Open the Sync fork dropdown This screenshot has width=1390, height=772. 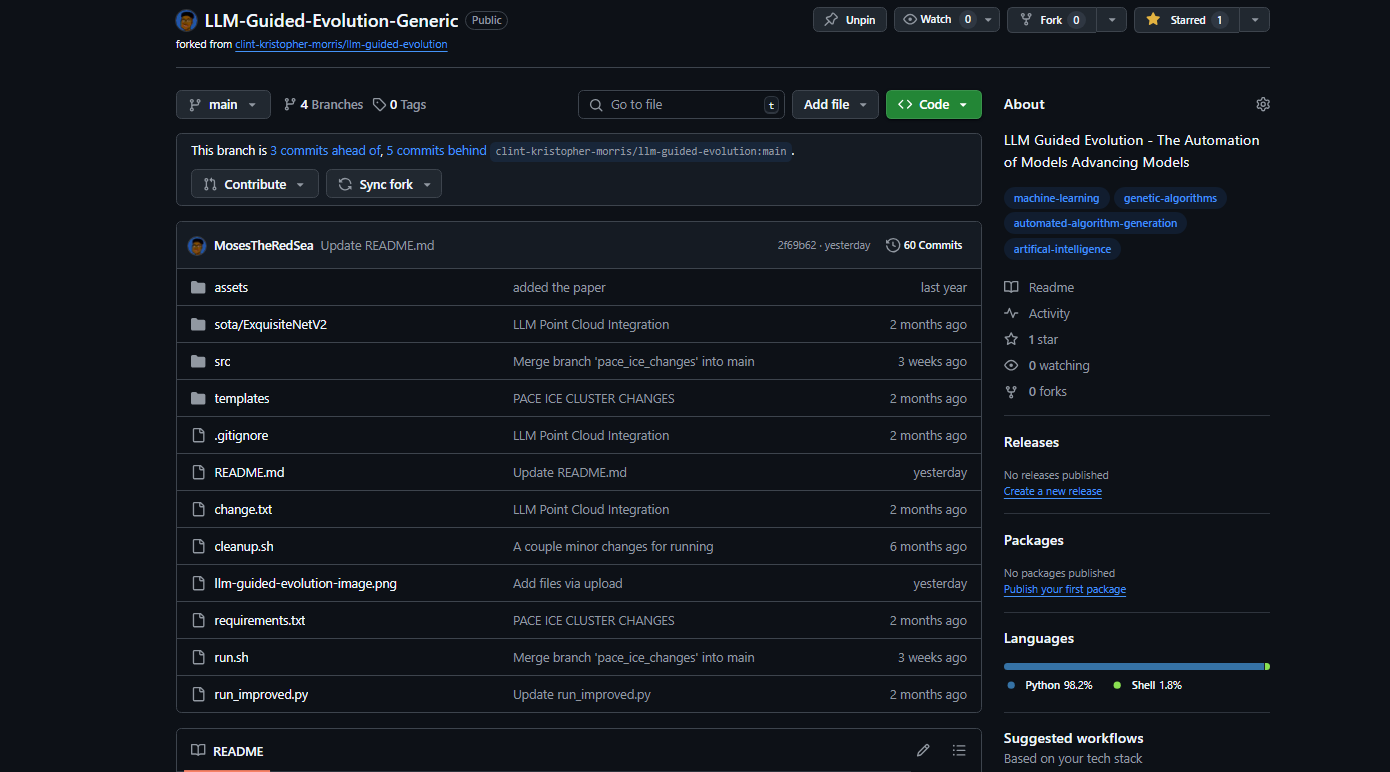pyautogui.click(x=384, y=184)
